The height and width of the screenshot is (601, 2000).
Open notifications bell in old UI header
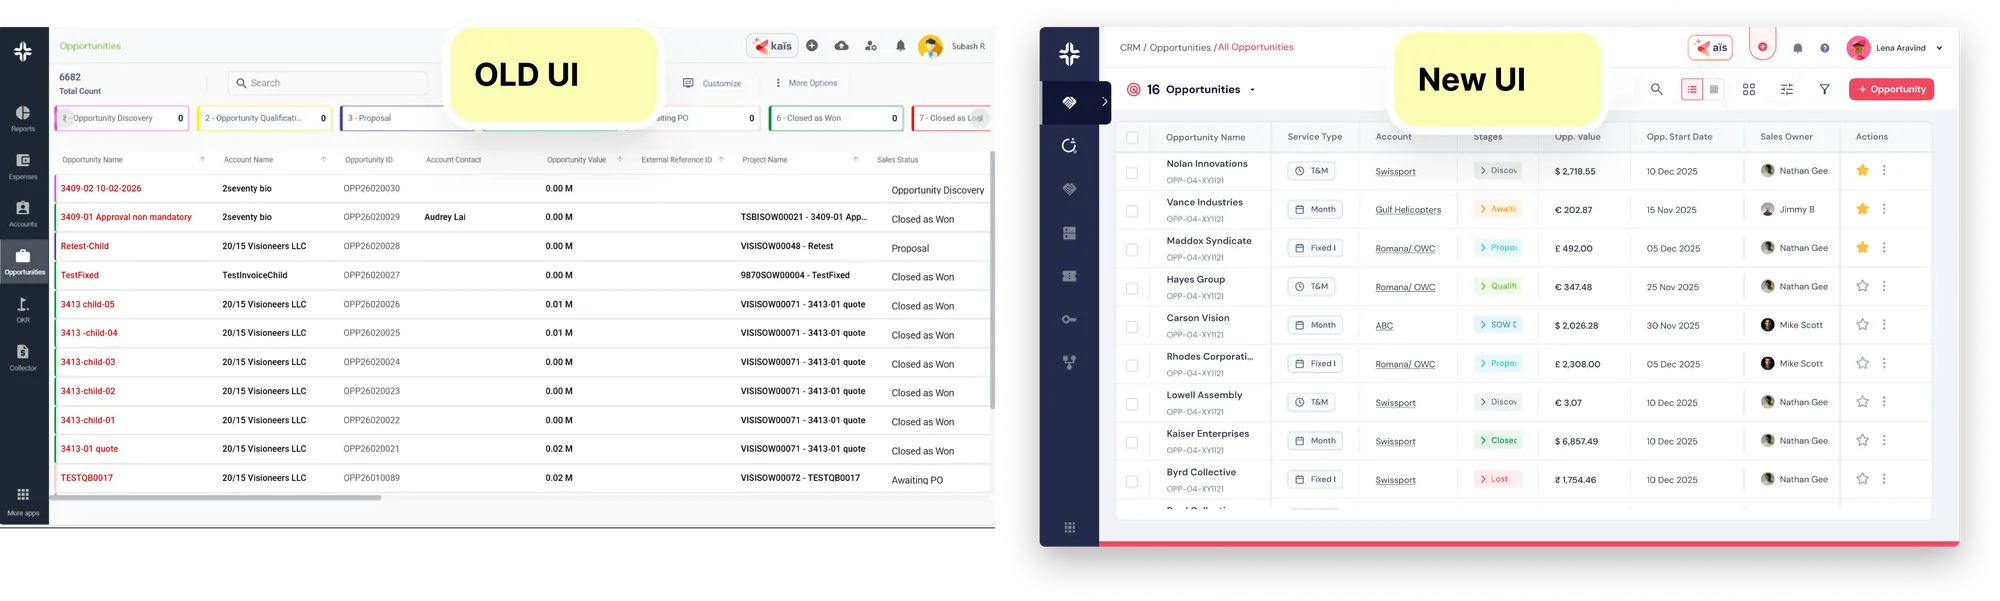tap(900, 46)
